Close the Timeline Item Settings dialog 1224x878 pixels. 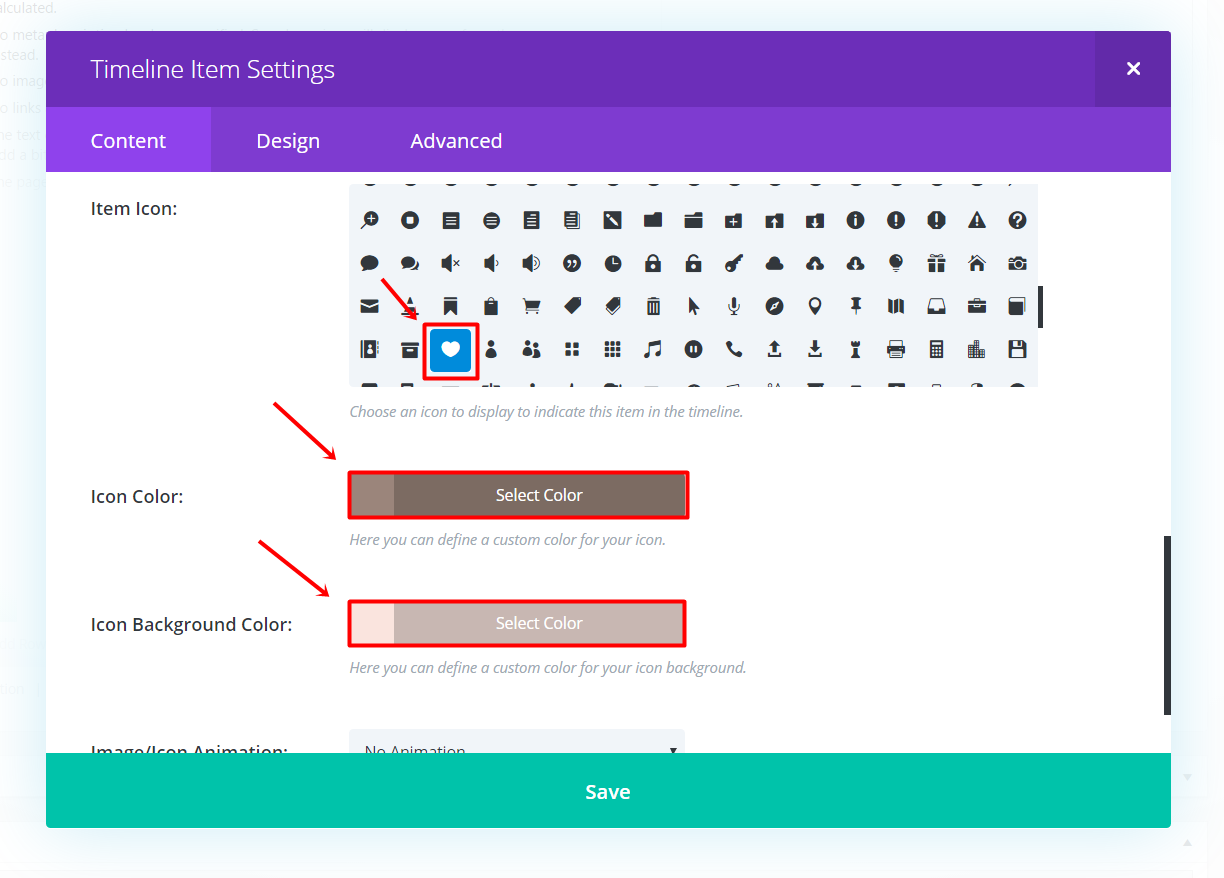point(1133,69)
